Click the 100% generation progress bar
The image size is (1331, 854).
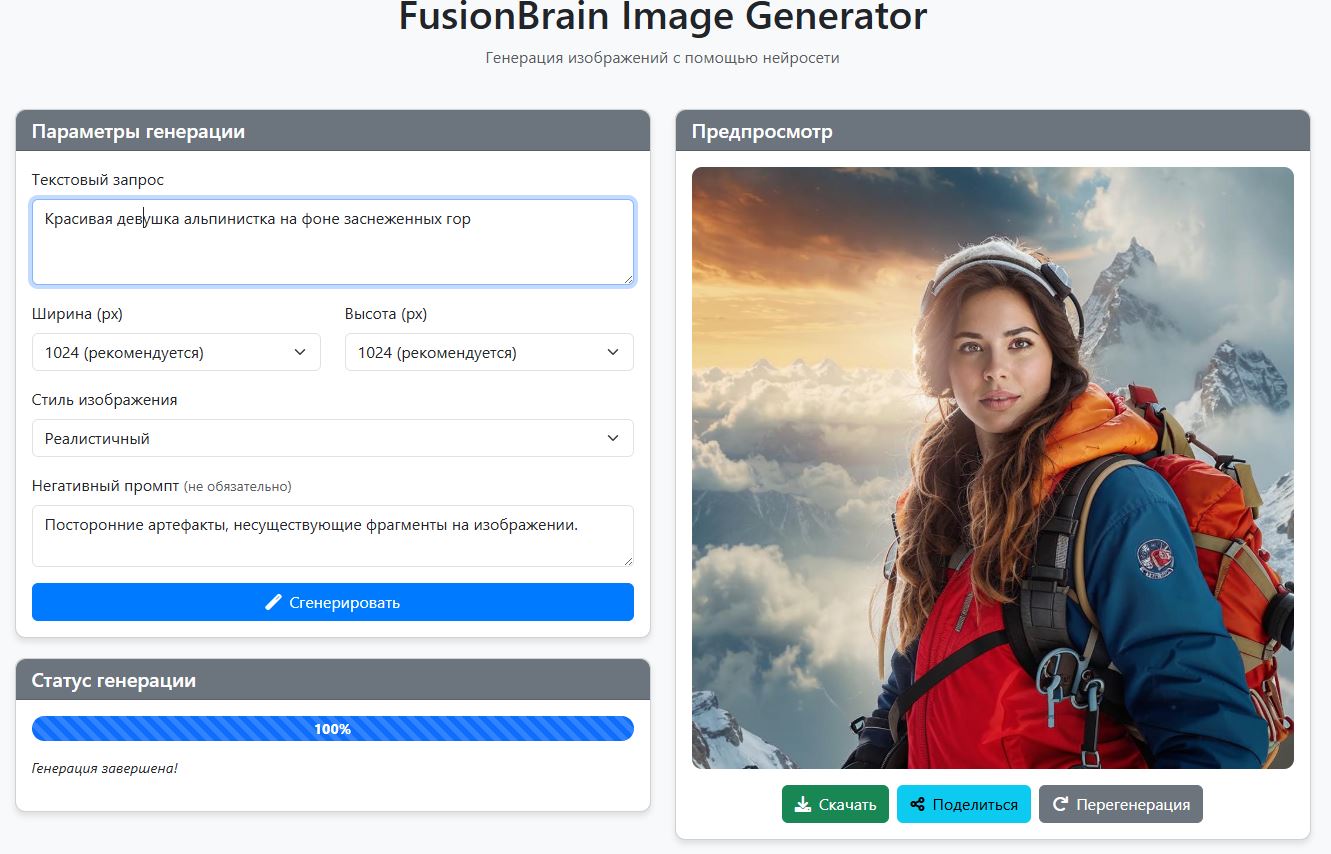tap(332, 729)
